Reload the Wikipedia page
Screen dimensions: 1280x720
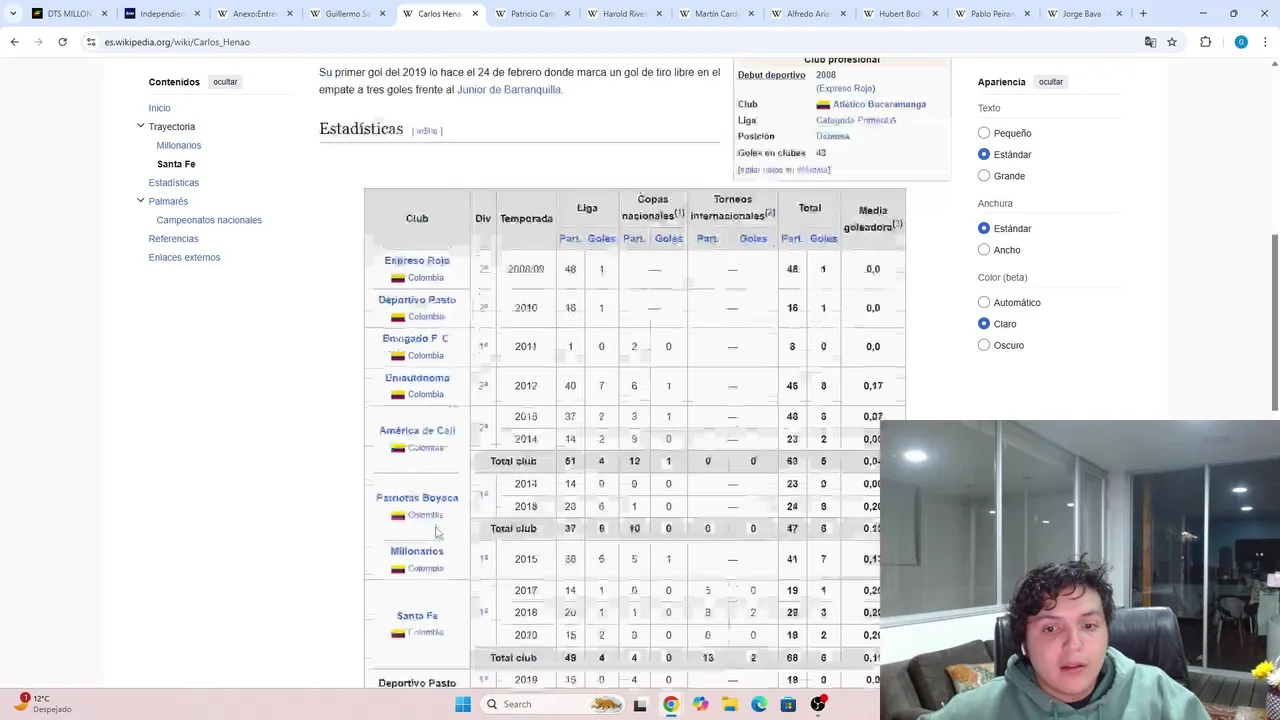click(x=62, y=42)
